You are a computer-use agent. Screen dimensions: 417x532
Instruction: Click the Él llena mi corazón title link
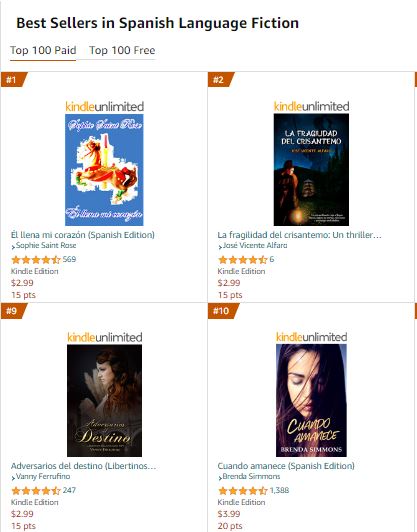[x=83, y=235]
